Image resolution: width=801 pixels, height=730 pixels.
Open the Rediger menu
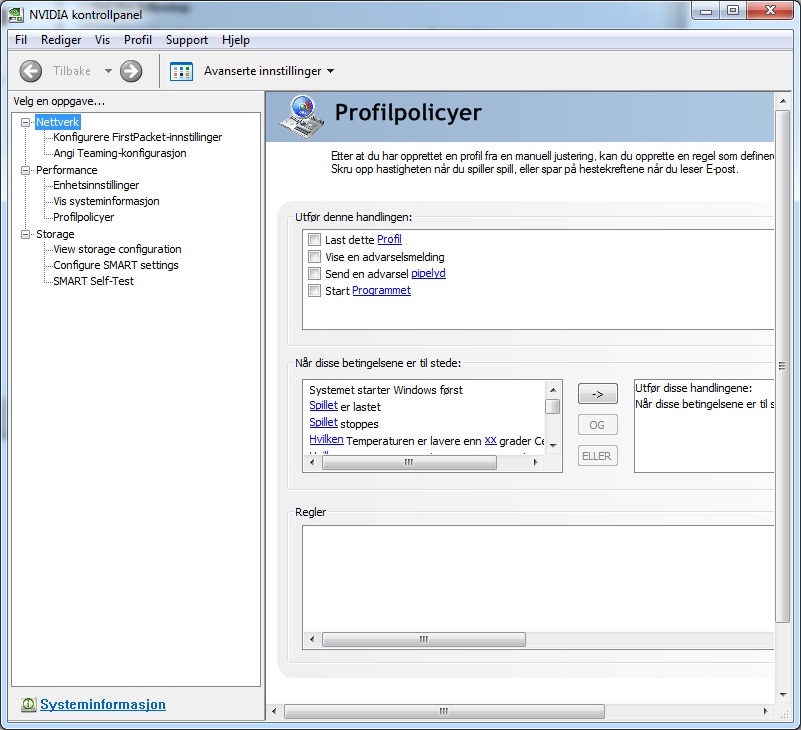(61, 40)
